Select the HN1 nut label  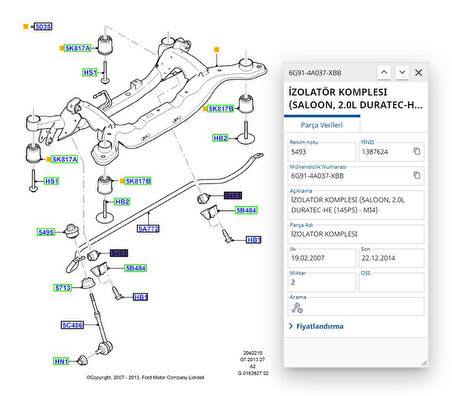coord(61,361)
